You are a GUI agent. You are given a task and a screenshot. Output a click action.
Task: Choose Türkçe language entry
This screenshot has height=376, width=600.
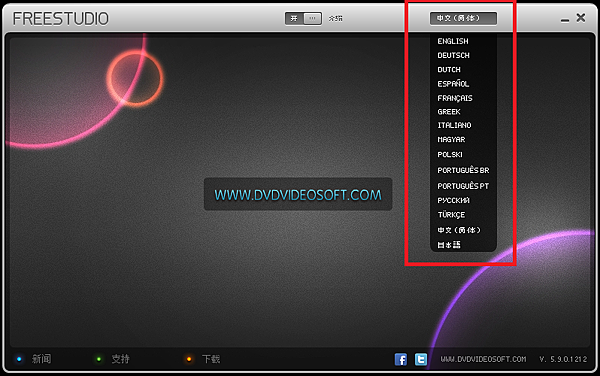point(452,215)
